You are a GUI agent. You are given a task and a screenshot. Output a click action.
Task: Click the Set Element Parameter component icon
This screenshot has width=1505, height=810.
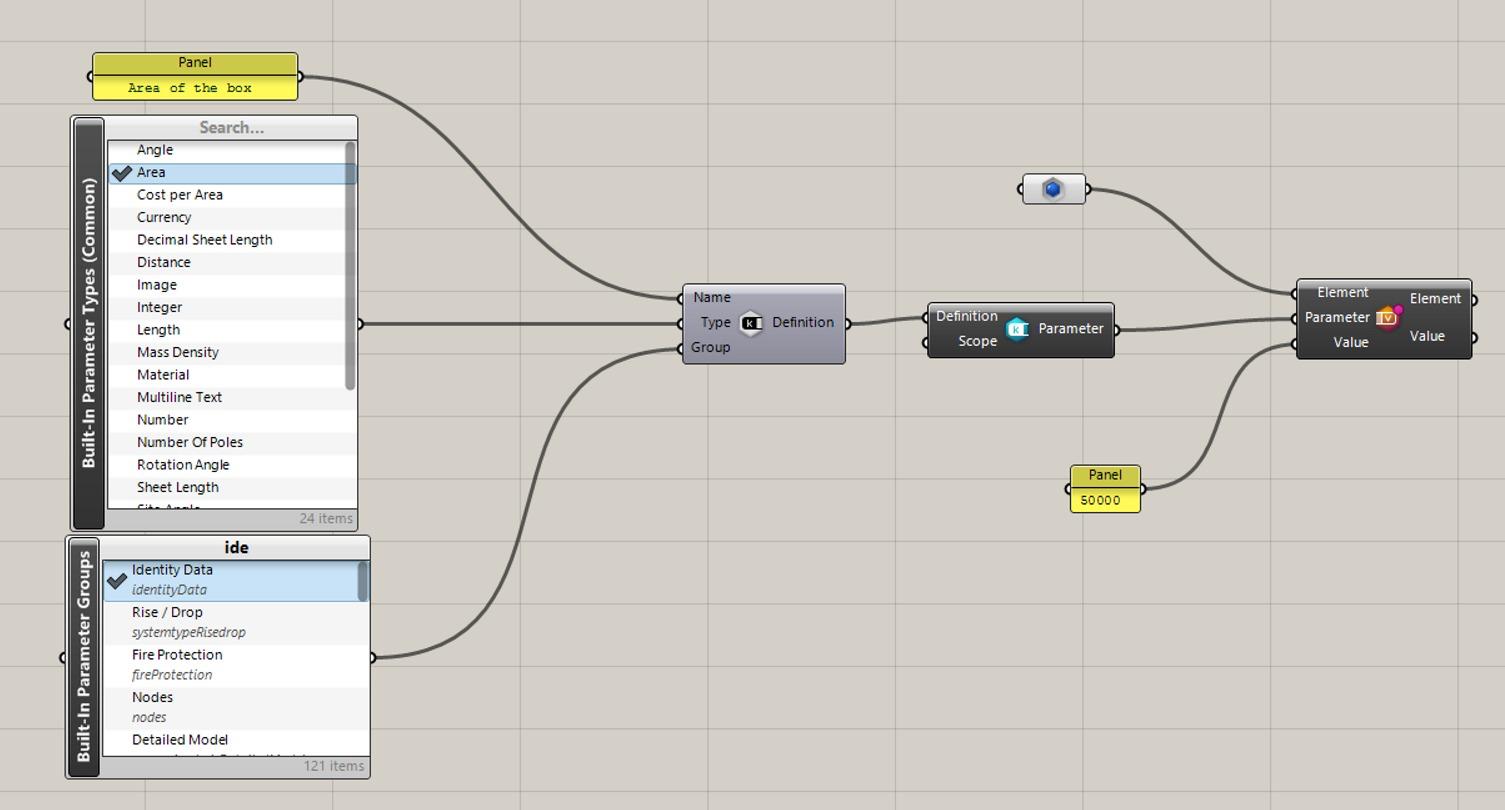pyautogui.click(x=1384, y=317)
